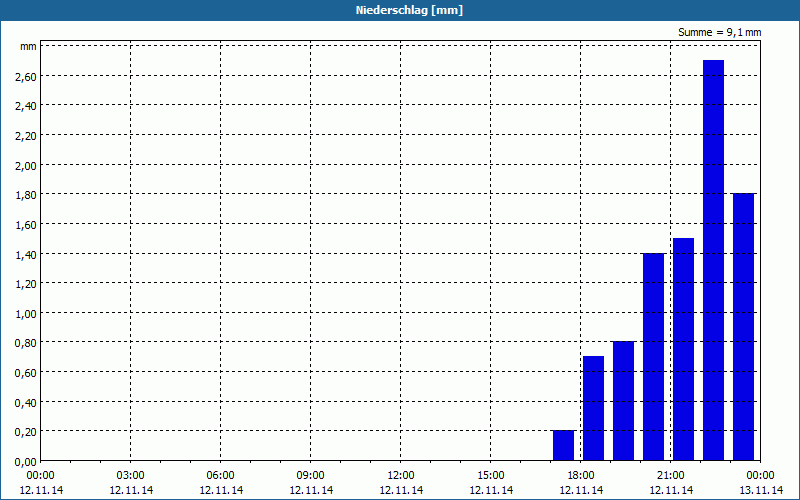Viewport: 800px width, 500px height.
Task: Select the 1,80 y-axis value
Action: tap(26, 195)
